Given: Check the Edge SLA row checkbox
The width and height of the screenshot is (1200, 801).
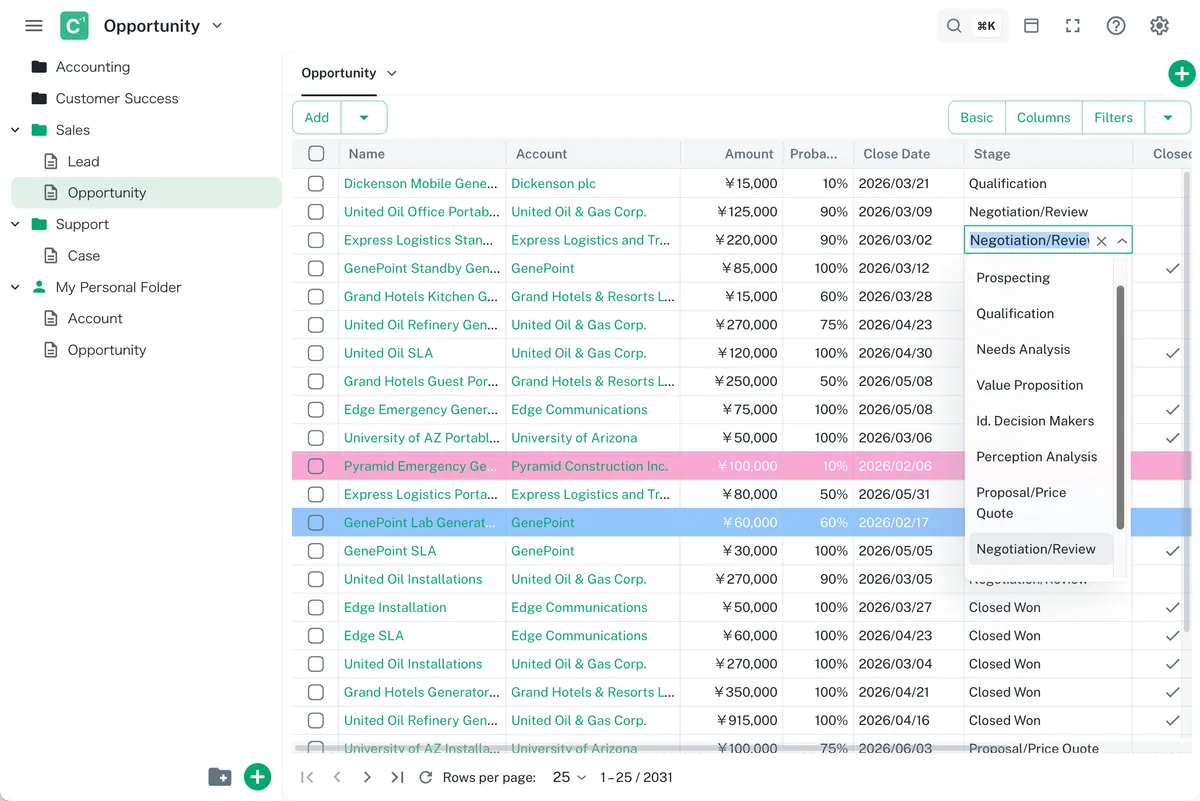Looking at the screenshot, I should point(316,636).
